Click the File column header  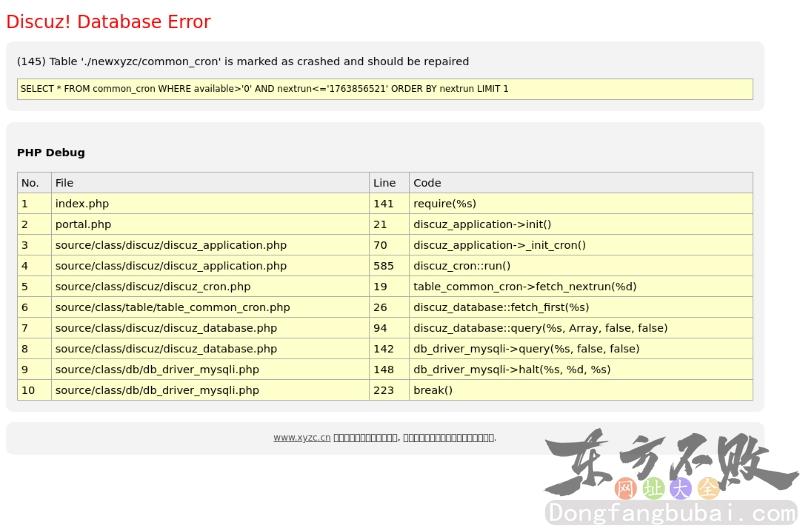point(64,183)
